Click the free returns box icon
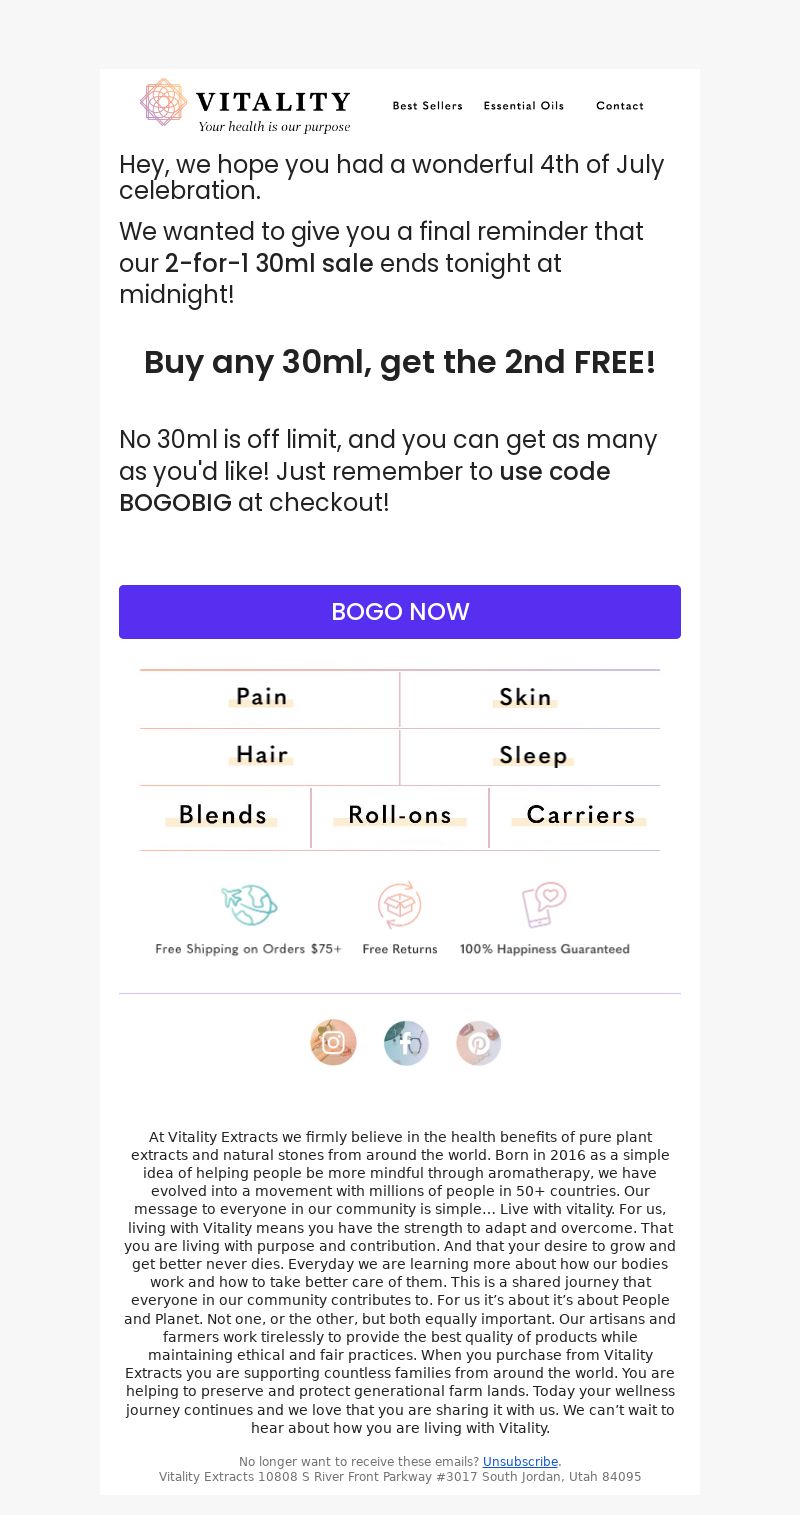The width and height of the screenshot is (800, 1515). (x=400, y=905)
